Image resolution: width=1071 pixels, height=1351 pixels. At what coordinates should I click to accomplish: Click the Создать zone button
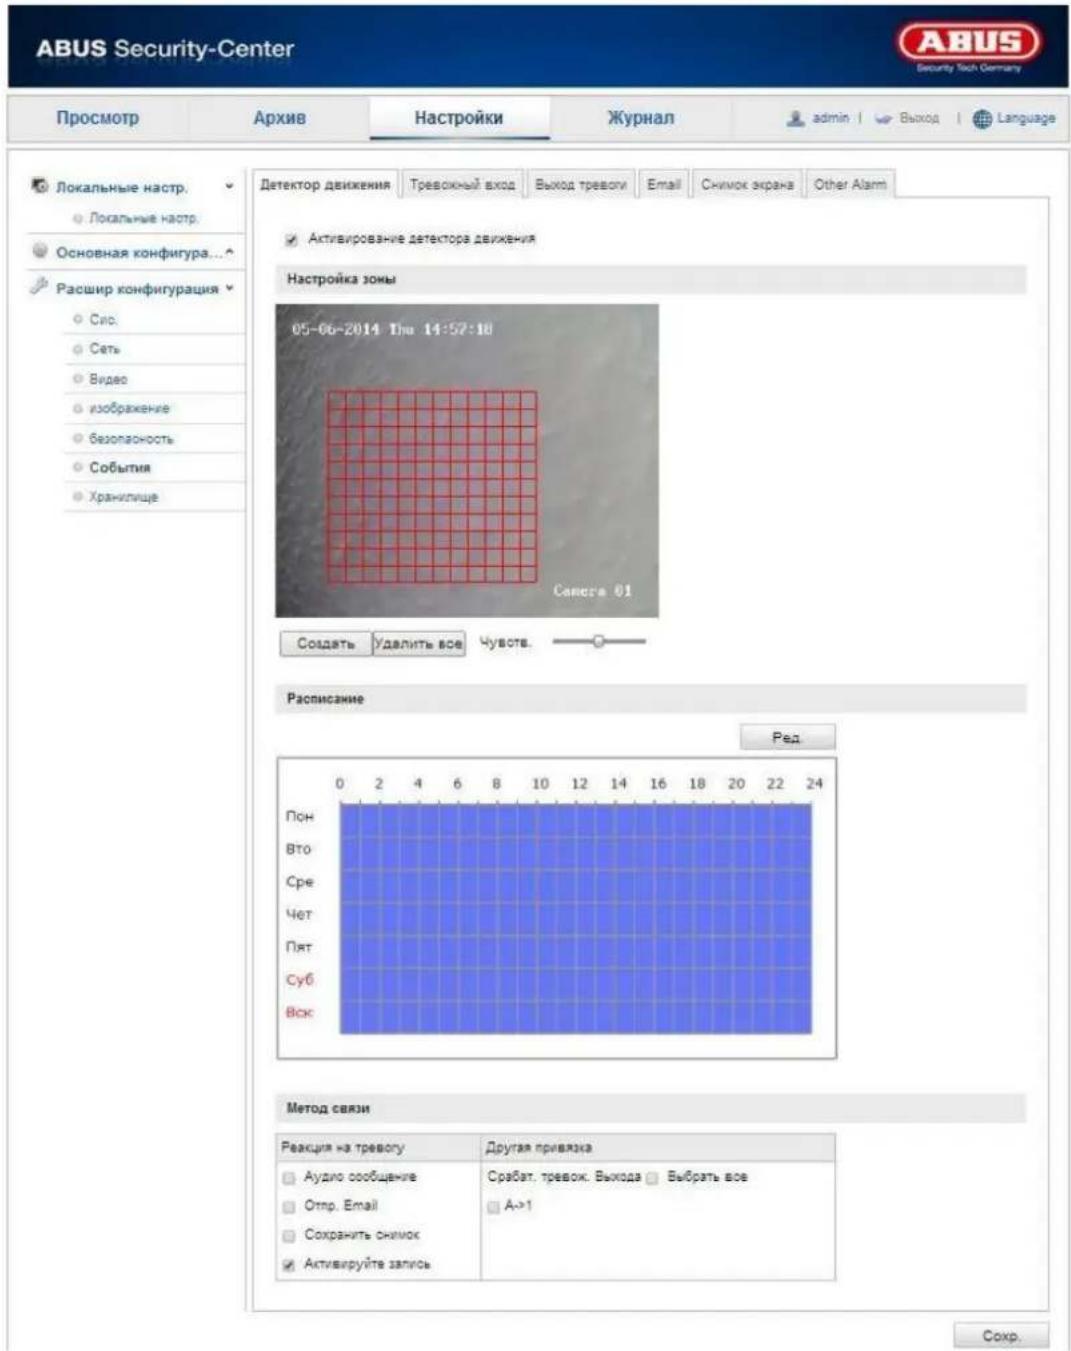(326, 643)
